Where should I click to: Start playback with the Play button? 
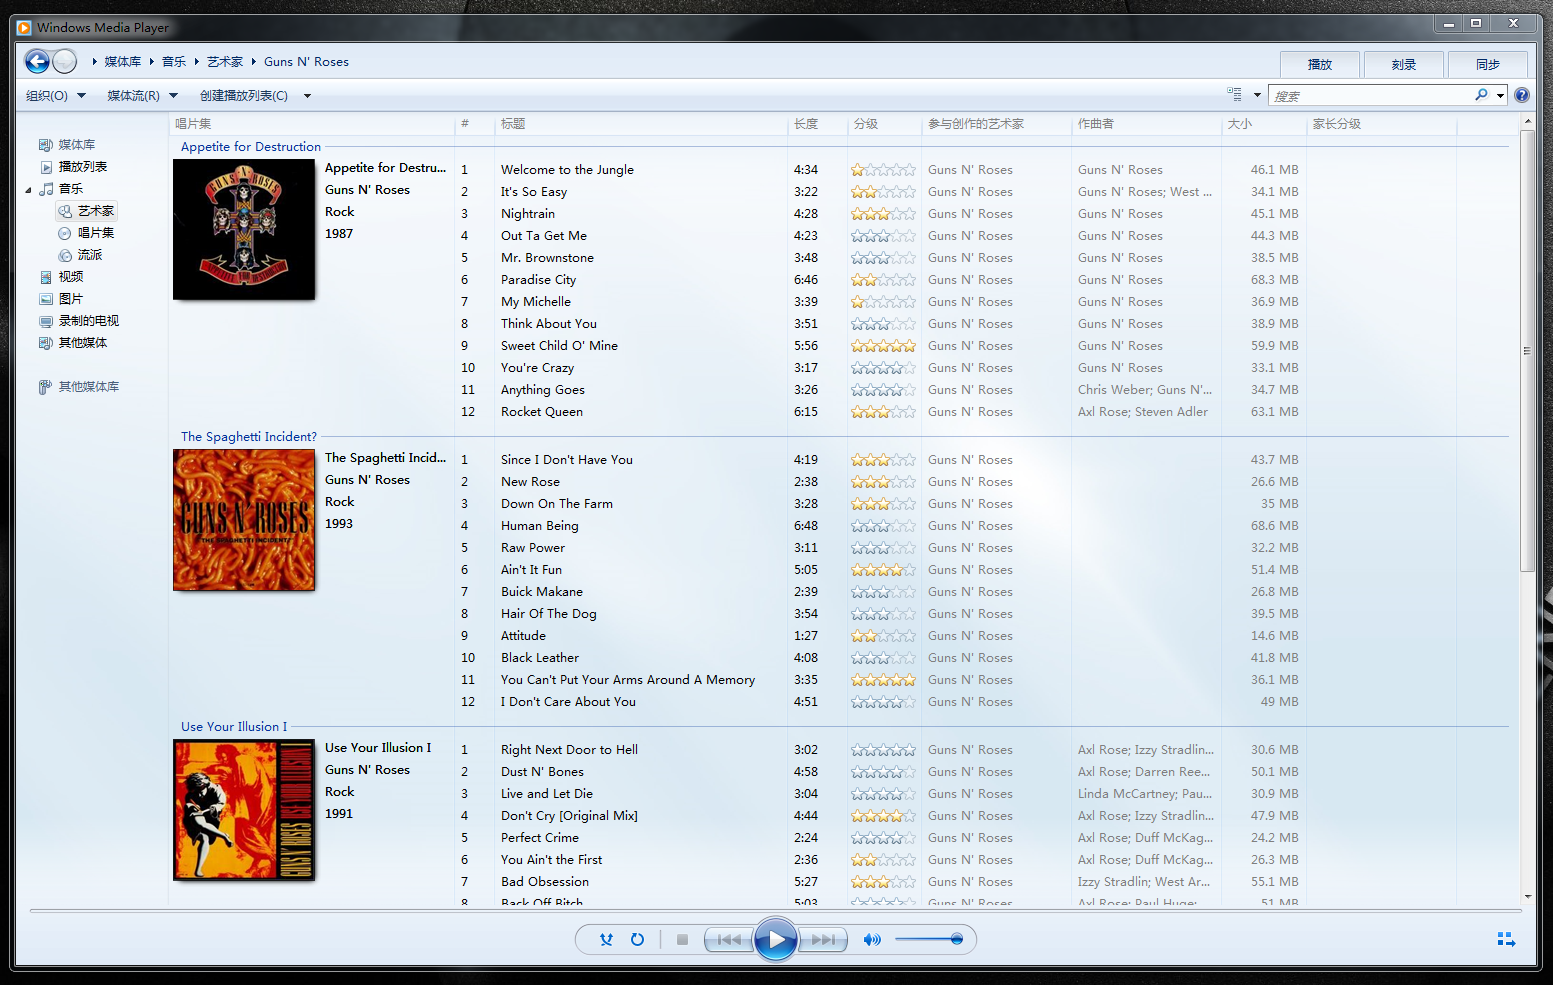click(x=776, y=939)
